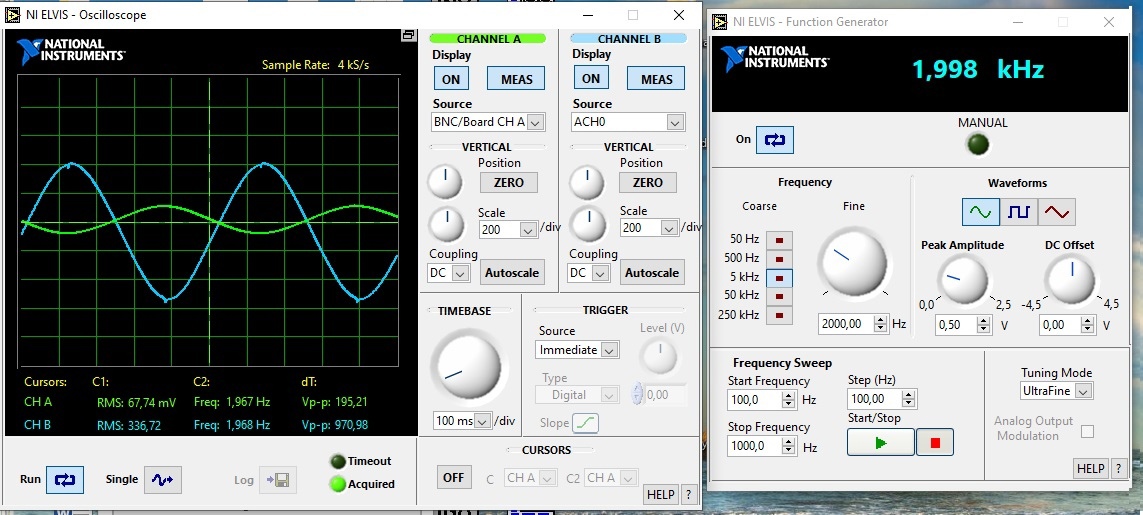Viewport: 1143px width, 515px height.
Task: Click the graph pane restore icon on oscilloscope
Action: [407, 35]
